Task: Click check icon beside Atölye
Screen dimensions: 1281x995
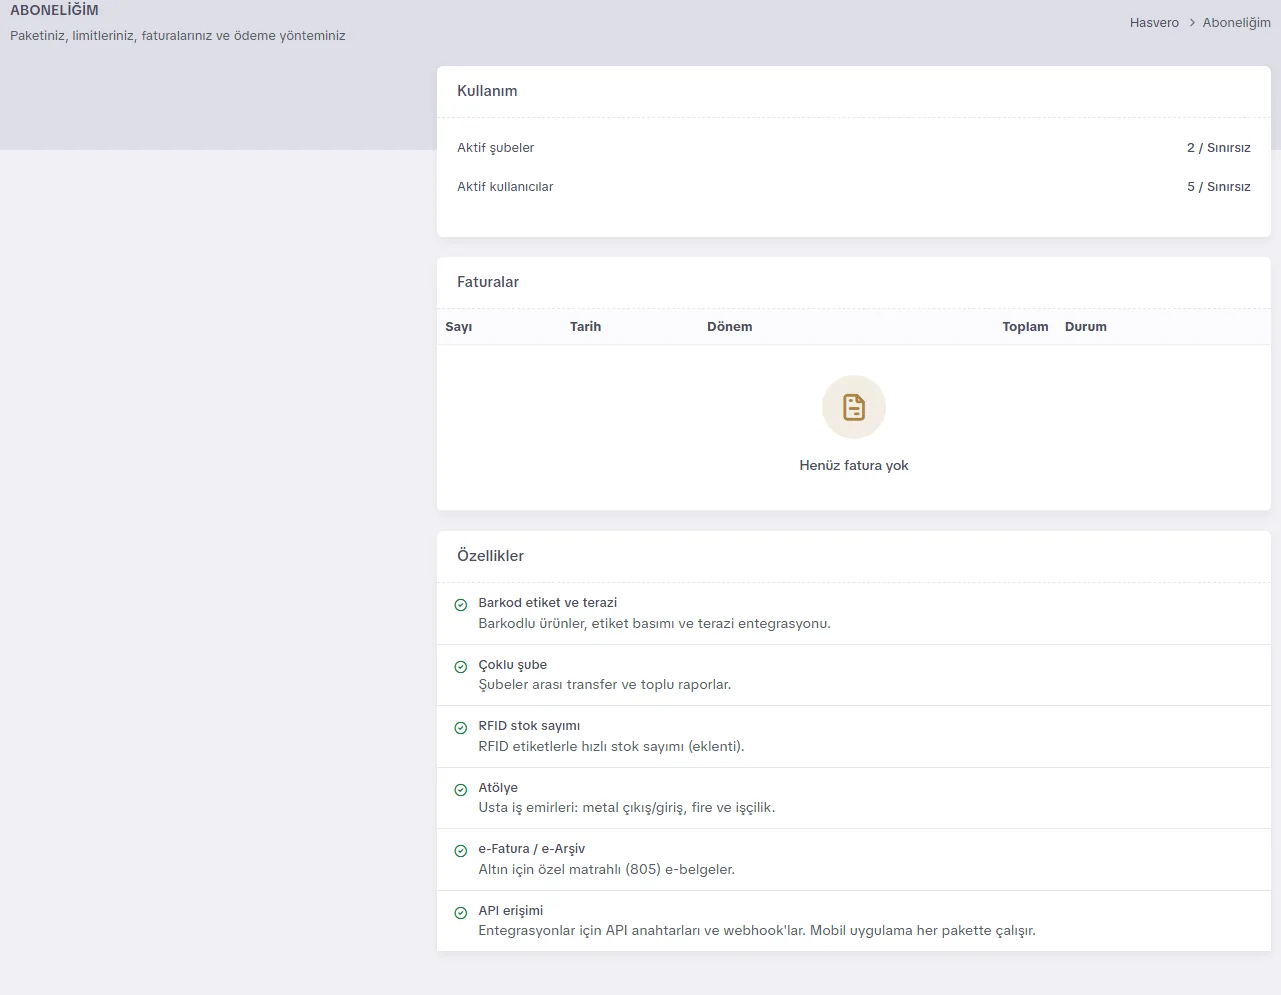Action: pos(461,790)
